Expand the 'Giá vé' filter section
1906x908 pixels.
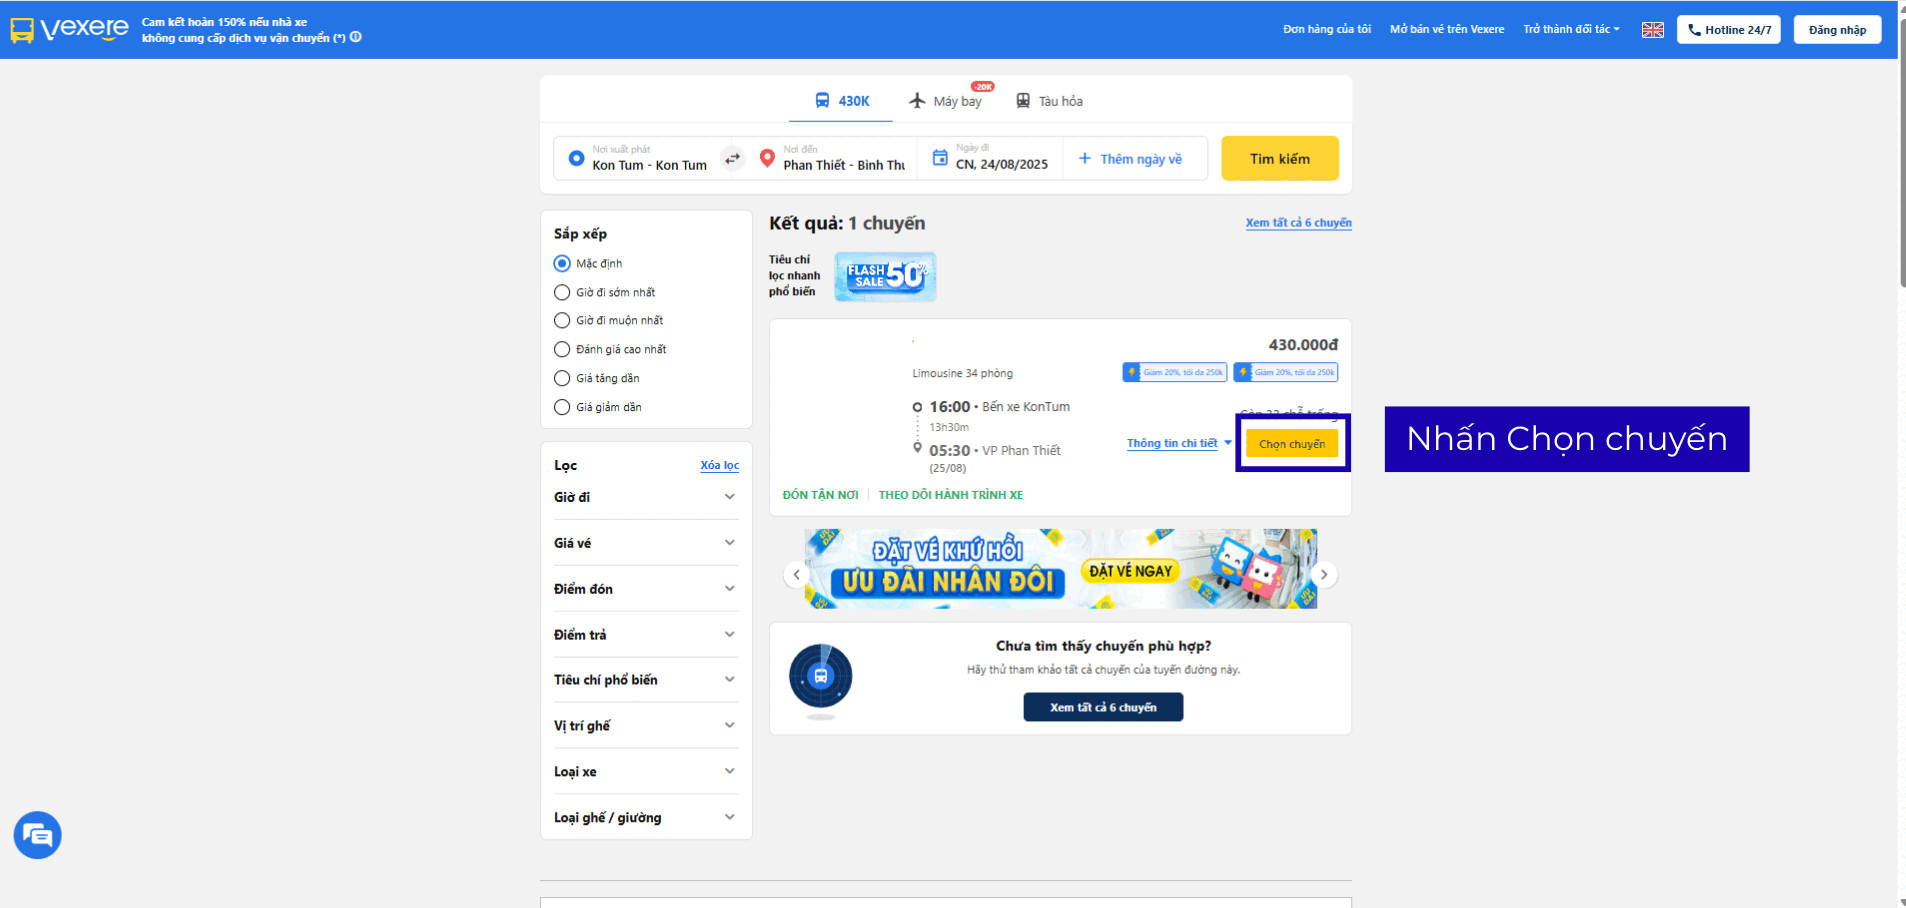(645, 543)
